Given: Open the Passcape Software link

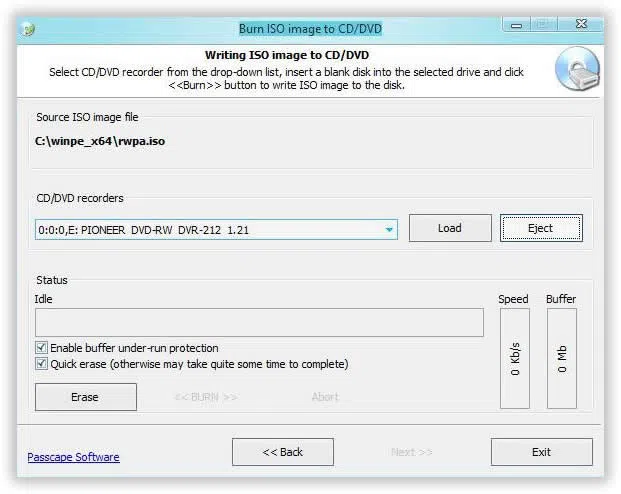Looking at the screenshot, I should coord(73,457).
